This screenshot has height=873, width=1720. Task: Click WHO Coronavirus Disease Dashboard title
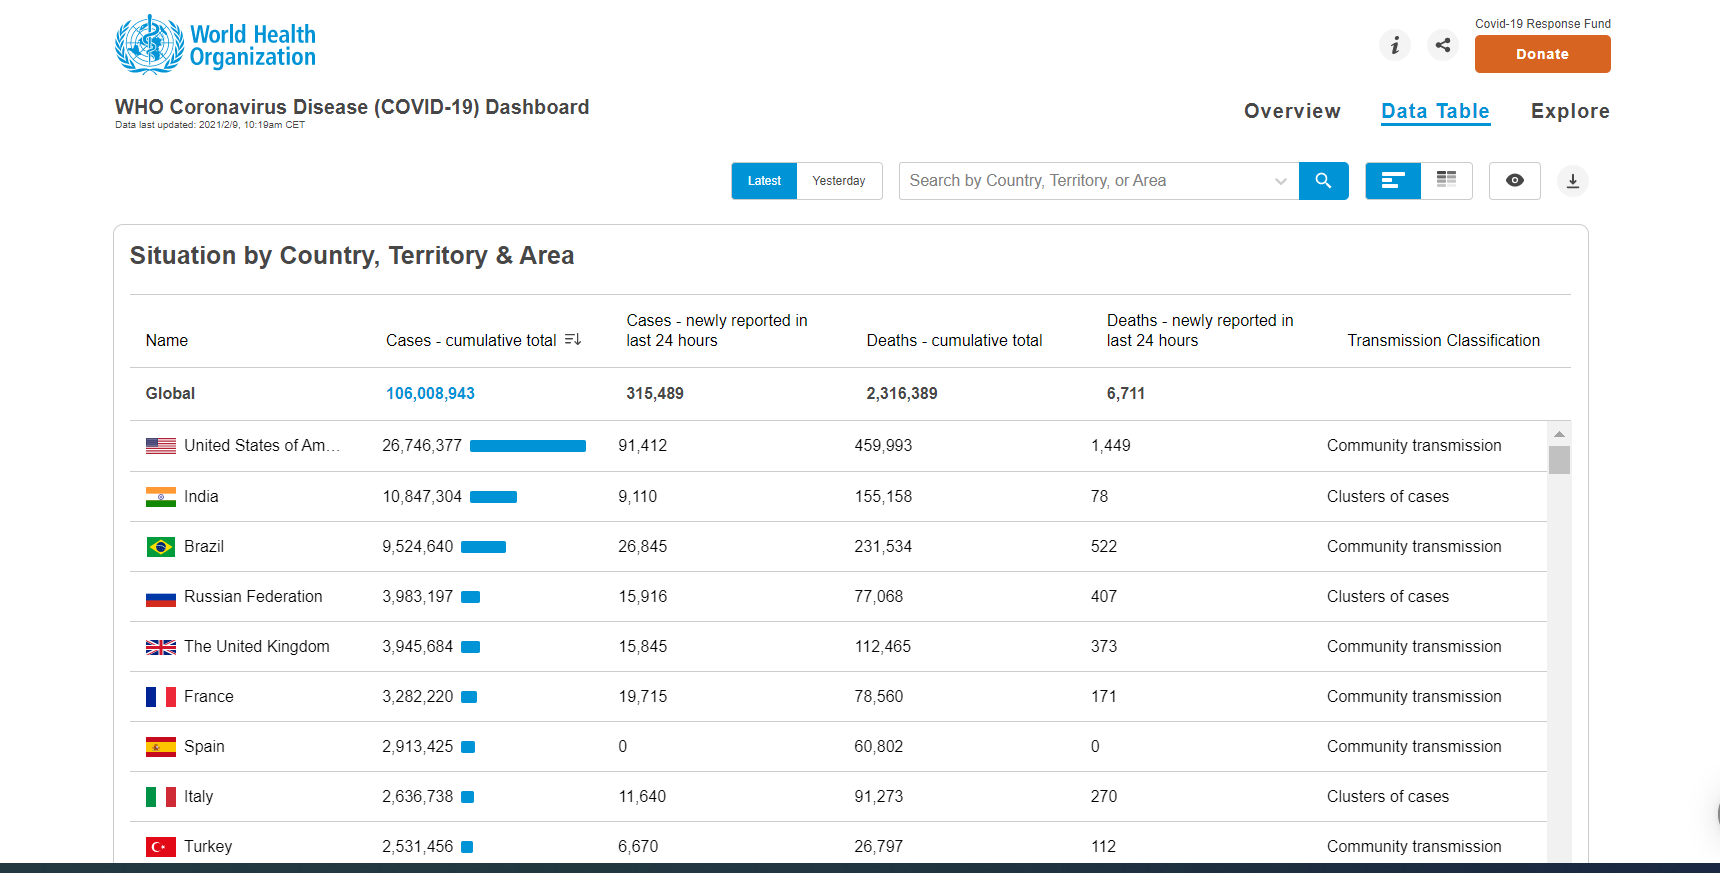click(x=352, y=107)
